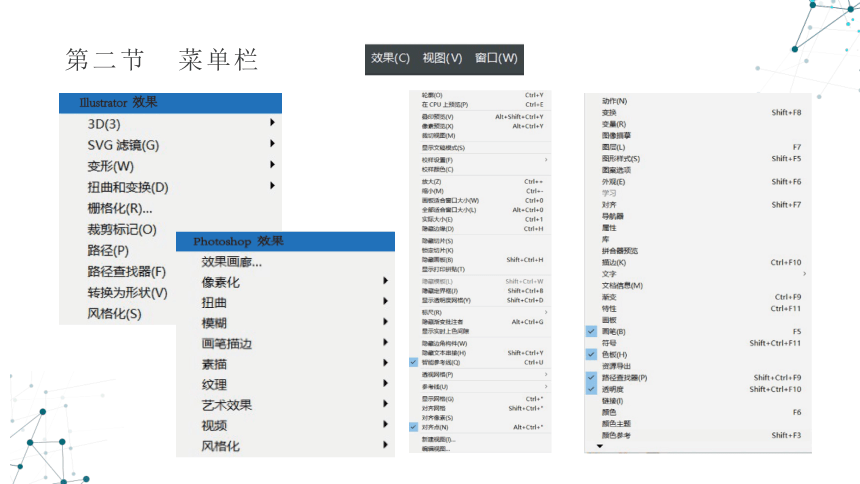
Task: Open the 图层(L) panel entry
Action: 698,147
